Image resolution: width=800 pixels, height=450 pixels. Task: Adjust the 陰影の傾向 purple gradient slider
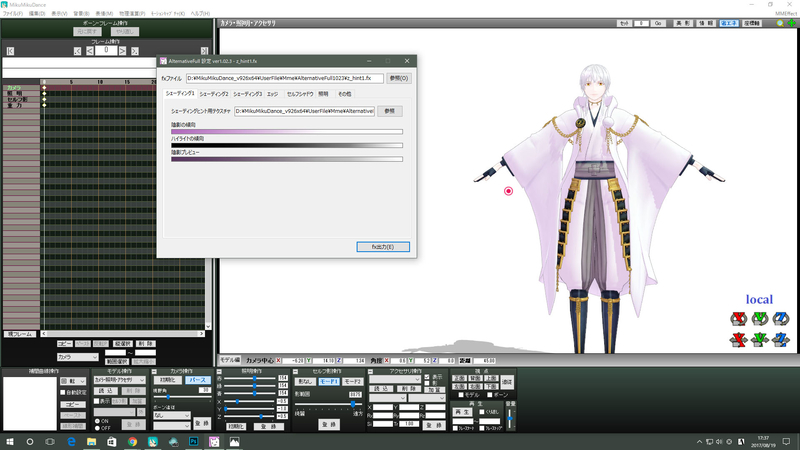pos(287,132)
